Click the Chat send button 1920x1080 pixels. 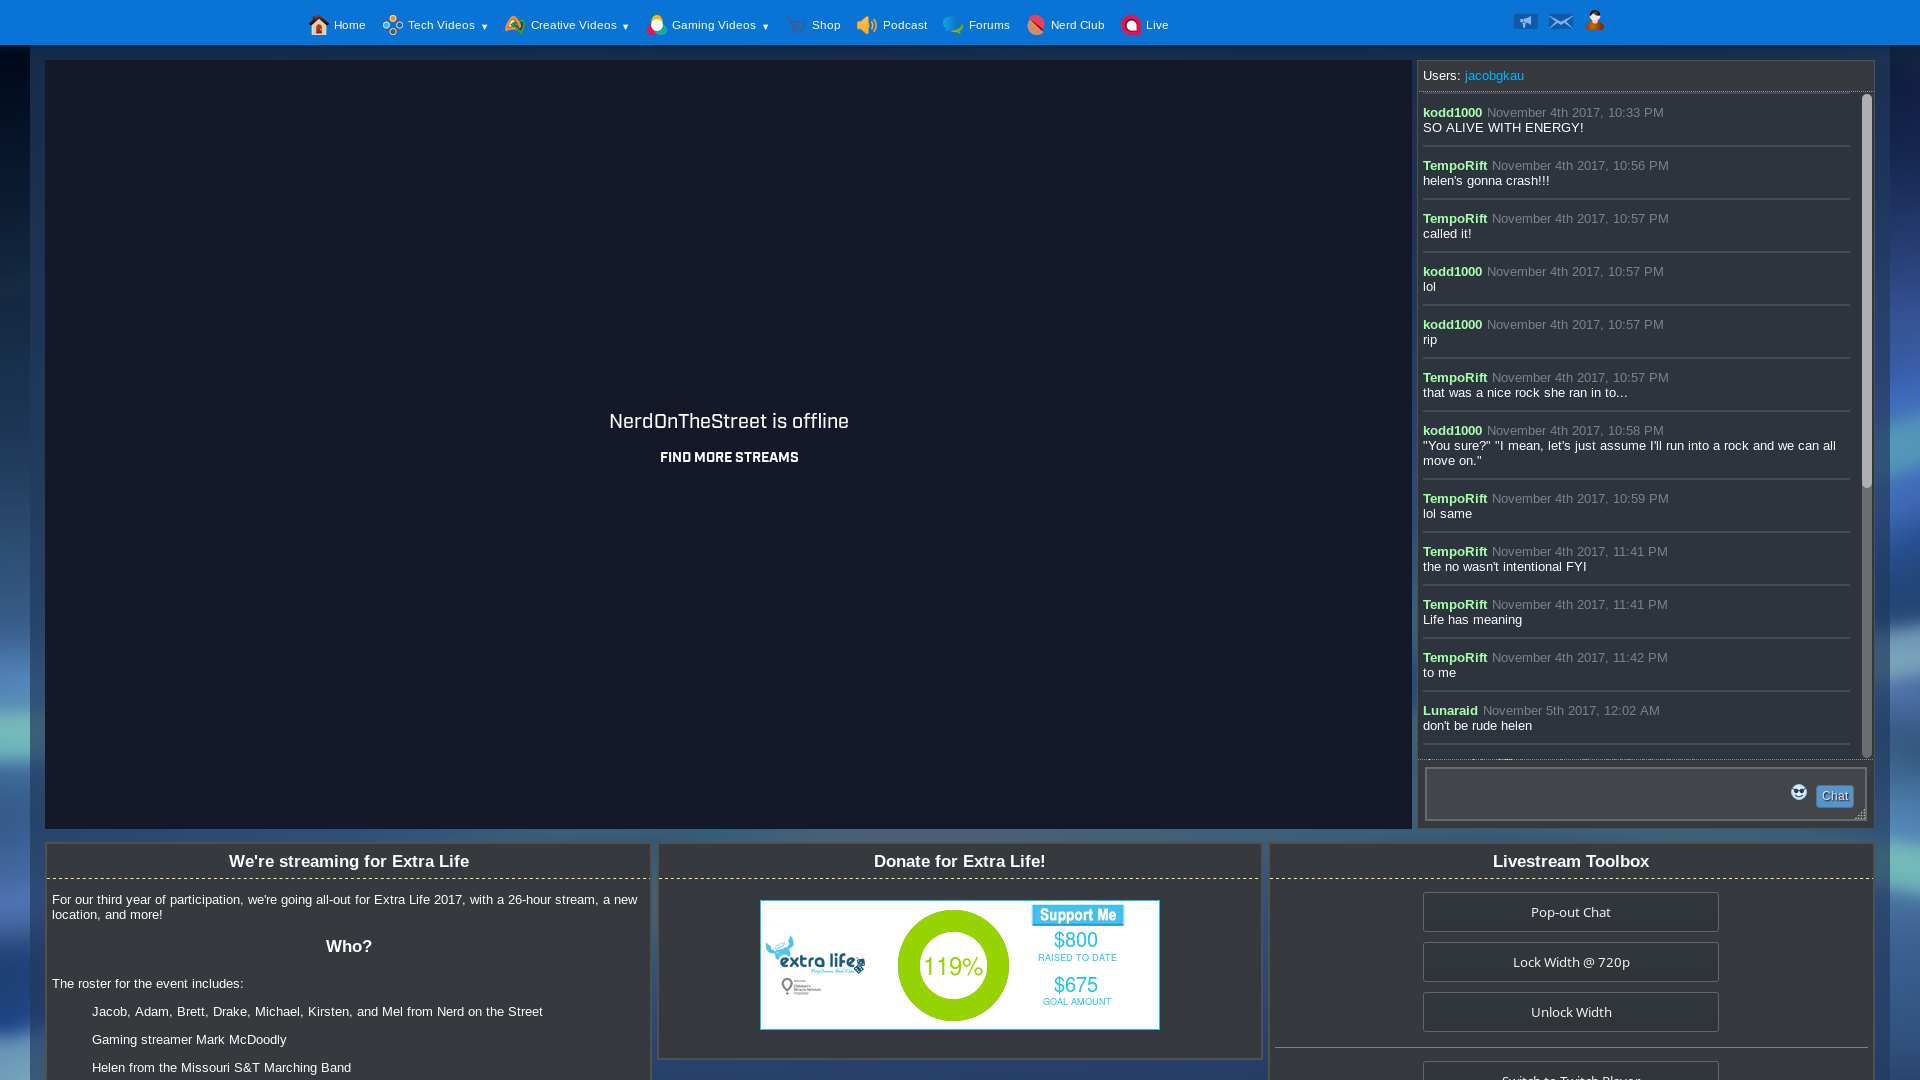coord(1834,796)
